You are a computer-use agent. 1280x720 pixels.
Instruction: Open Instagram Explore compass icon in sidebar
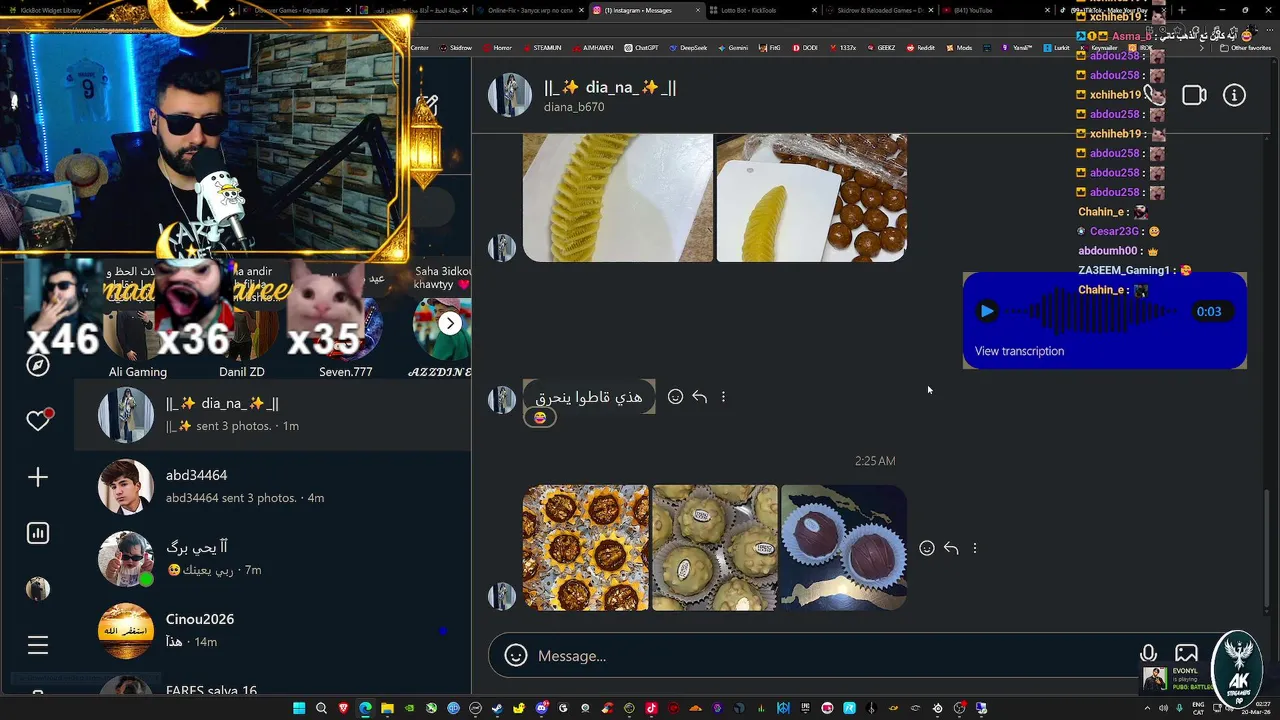pyautogui.click(x=38, y=365)
